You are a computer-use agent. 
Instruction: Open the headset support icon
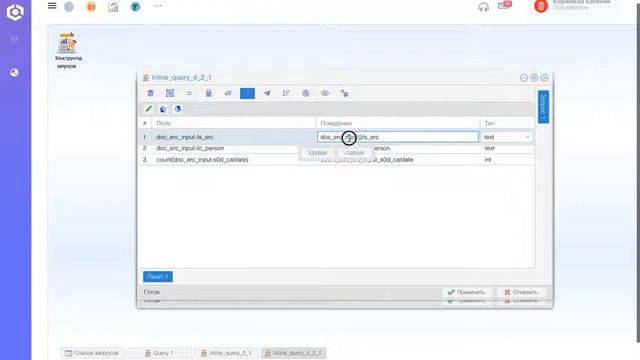[483, 7]
